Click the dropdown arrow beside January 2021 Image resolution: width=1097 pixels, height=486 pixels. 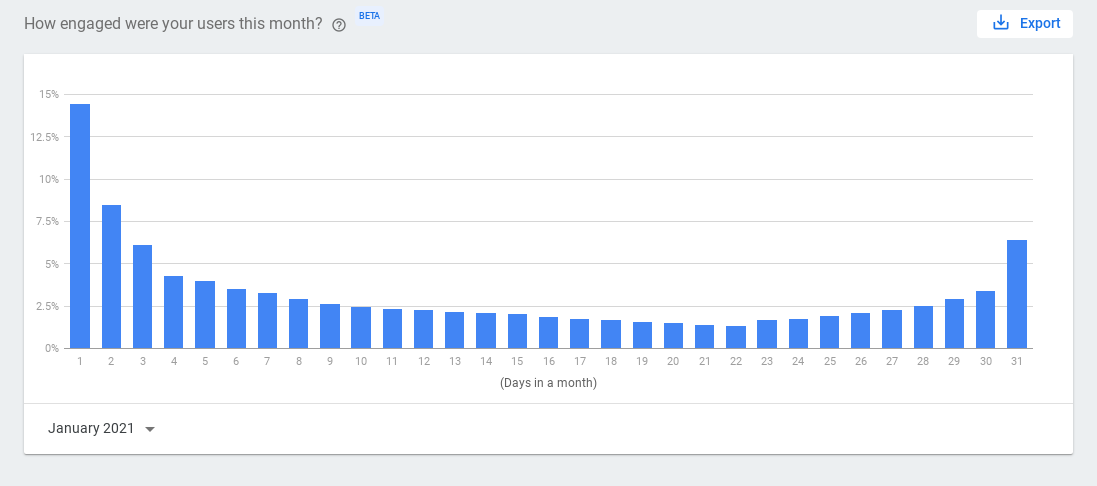(150, 429)
